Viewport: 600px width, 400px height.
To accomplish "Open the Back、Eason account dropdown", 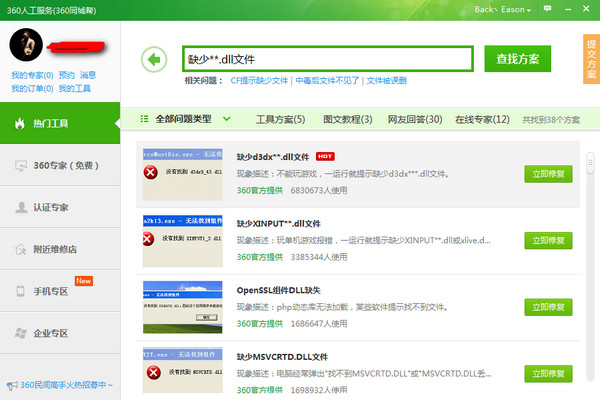I will click(x=502, y=9).
